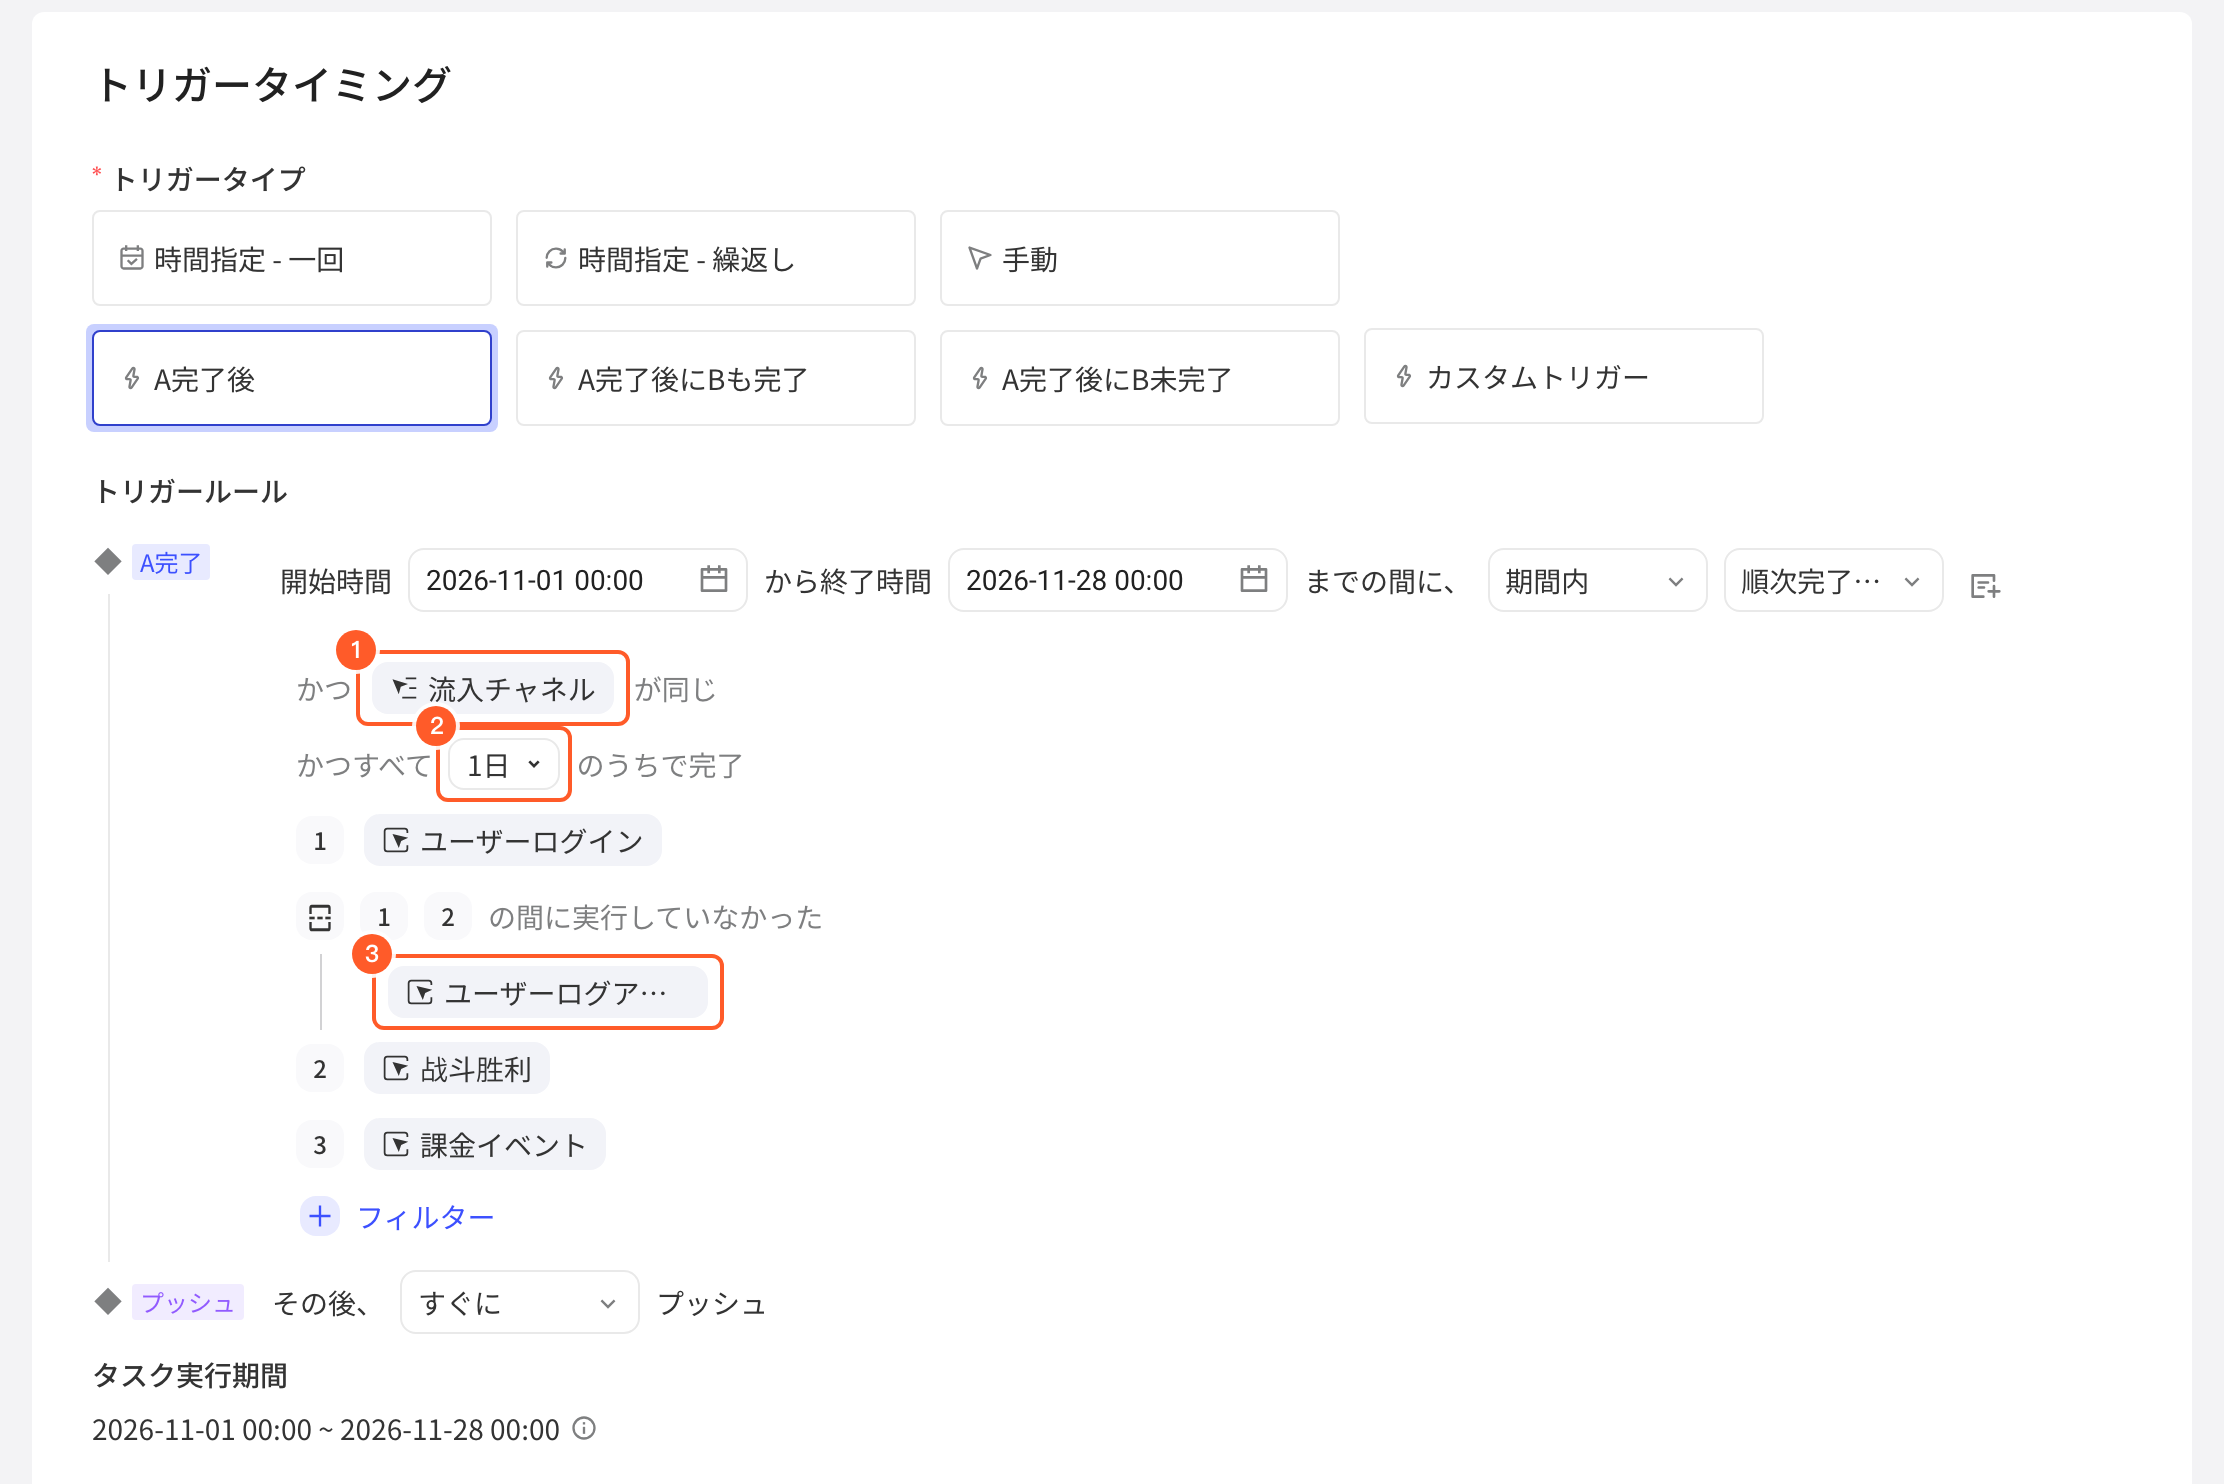This screenshot has width=2224, height=1484.
Task: Click the lightning icon in カスタムトリガー
Action: [x=1404, y=376]
